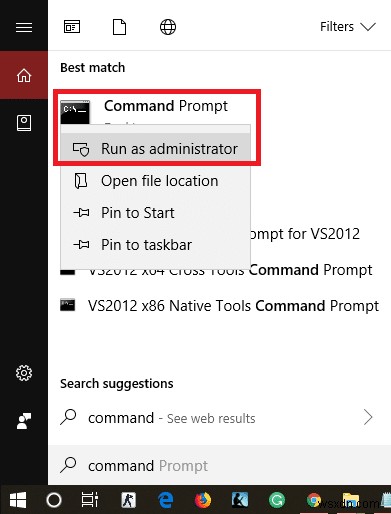This screenshot has height=514, width=391.
Task: Click the Feedback person icon in the sidebar
Action: pyautogui.click(x=24, y=421)
